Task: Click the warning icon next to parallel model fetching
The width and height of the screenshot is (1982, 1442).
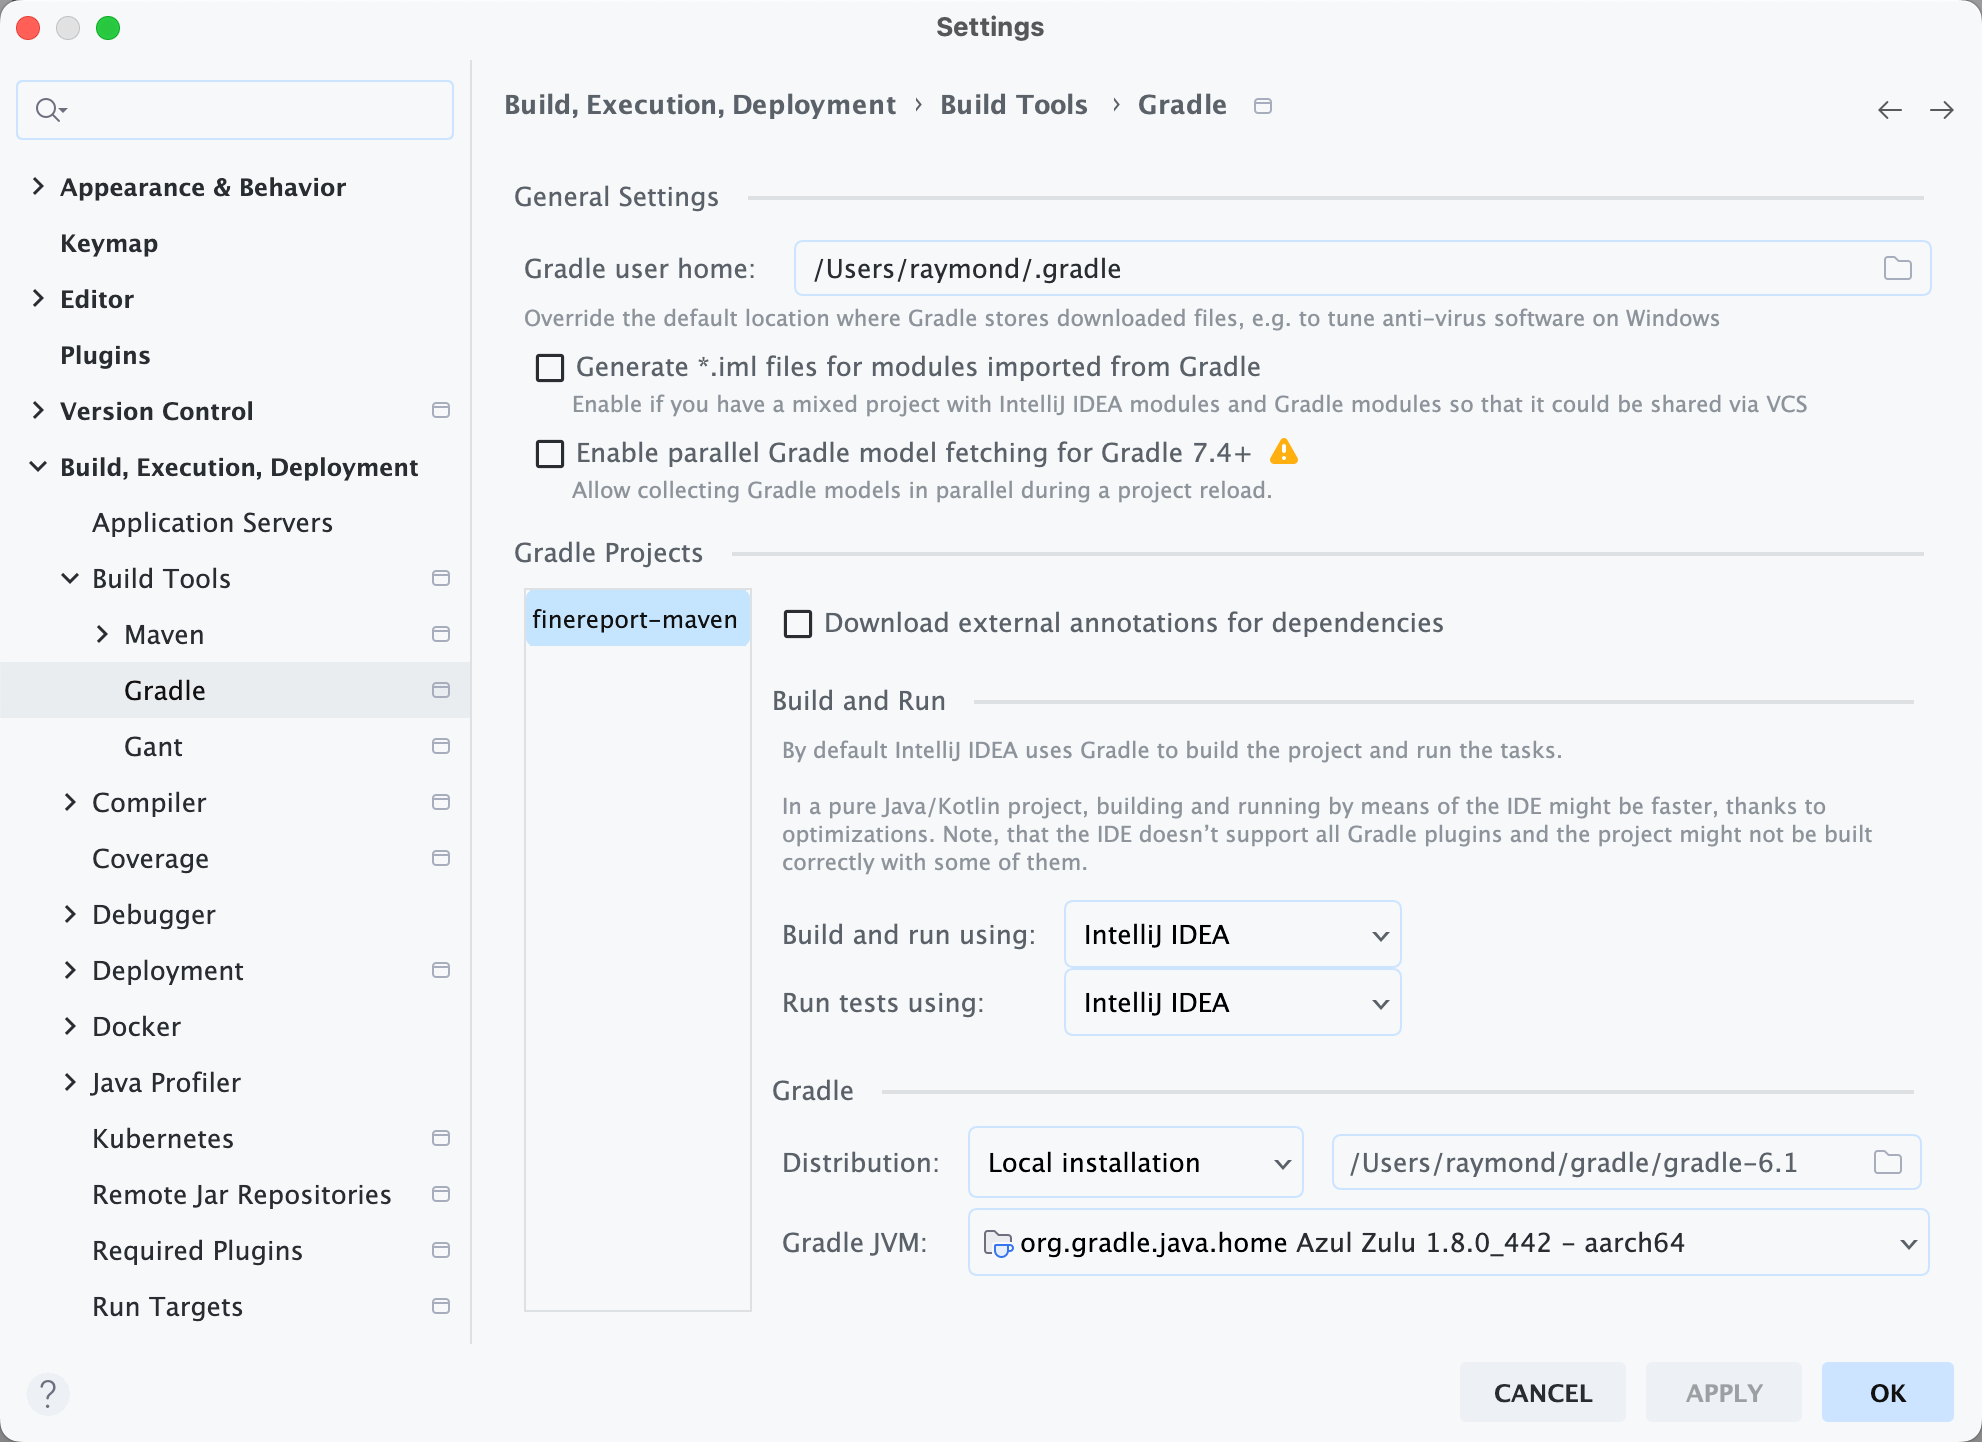Action: click(x=1284, y=452)
